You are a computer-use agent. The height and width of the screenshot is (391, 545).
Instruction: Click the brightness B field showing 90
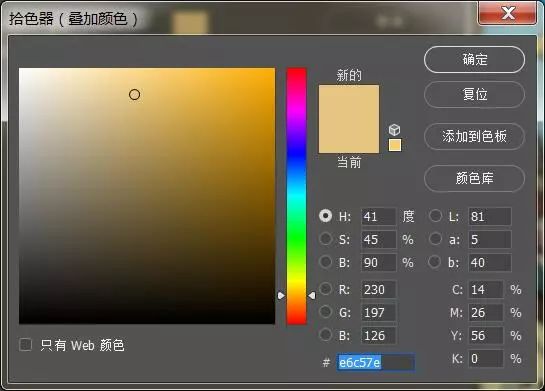[378, 262]
